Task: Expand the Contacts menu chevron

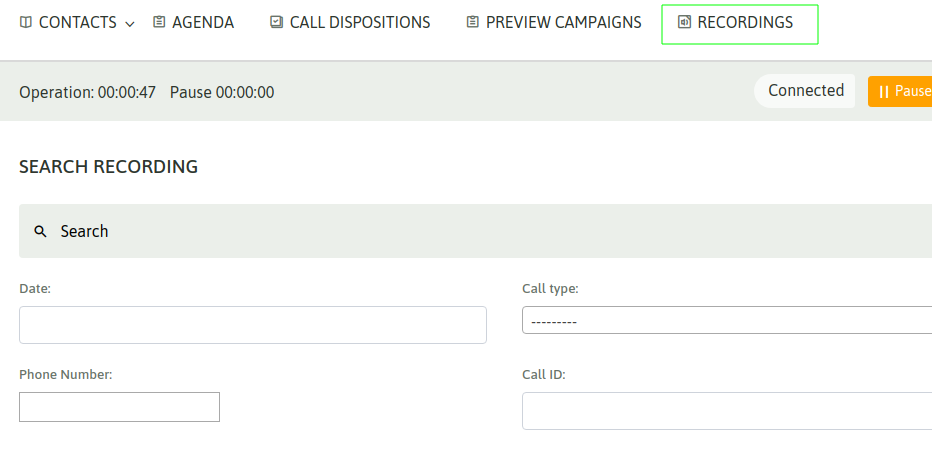Action: click(x=130, y=24)
